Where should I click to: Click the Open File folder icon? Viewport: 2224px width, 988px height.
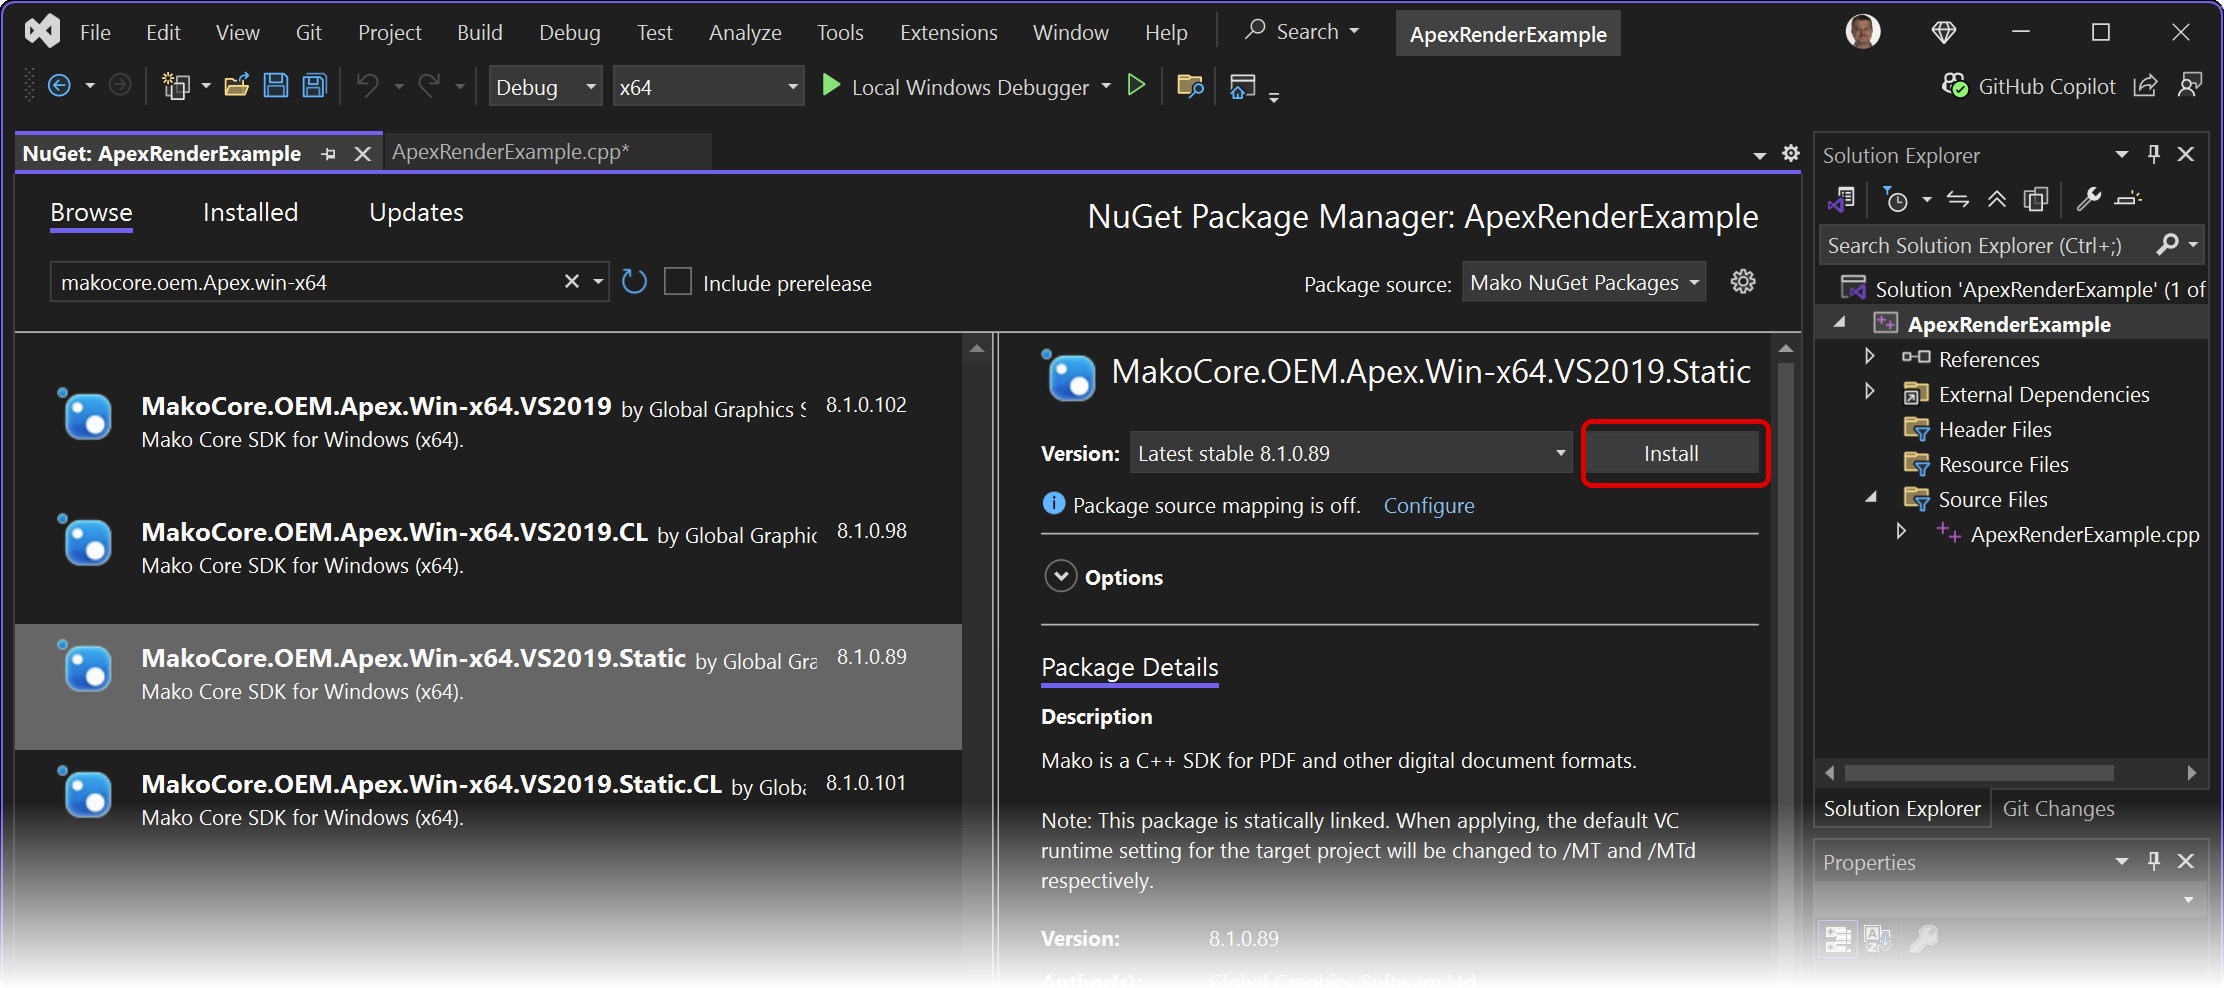click(236, 87)
